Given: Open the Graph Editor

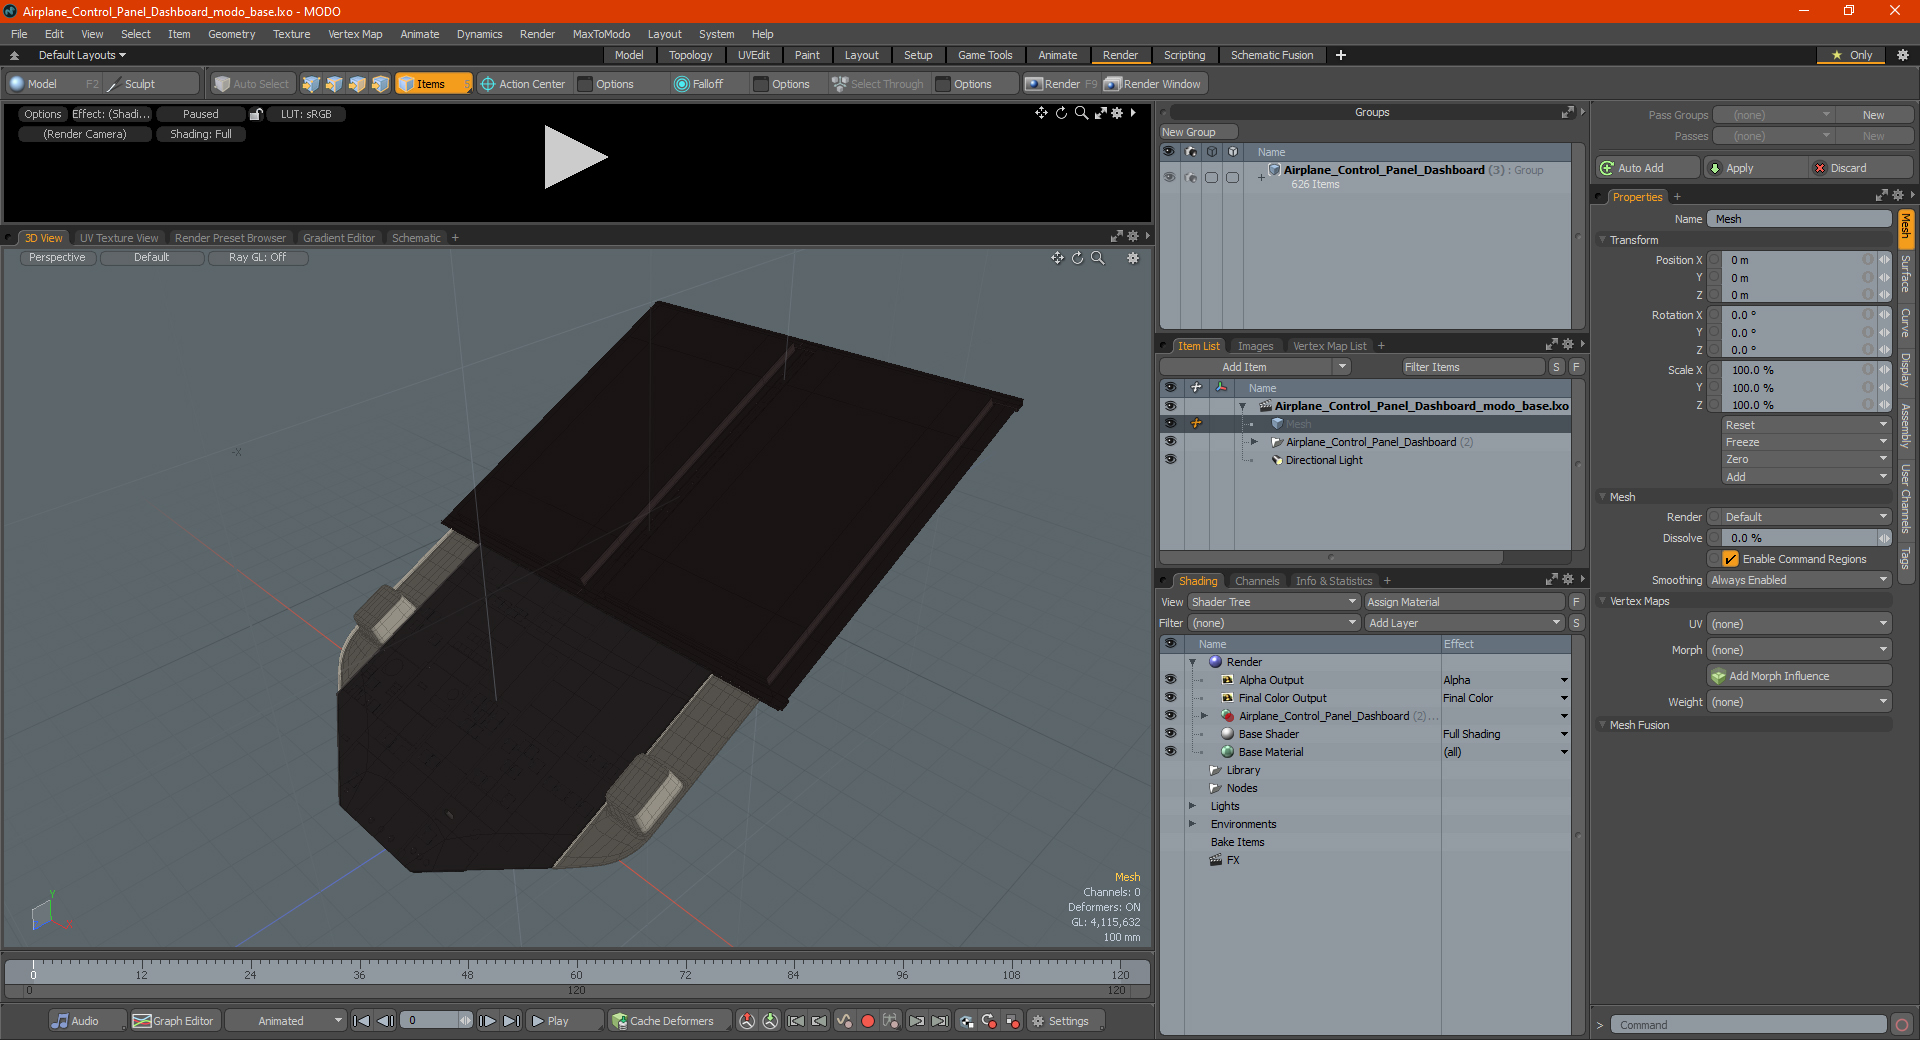Looking at the screenshot, I should click(x=173, y=1021).
